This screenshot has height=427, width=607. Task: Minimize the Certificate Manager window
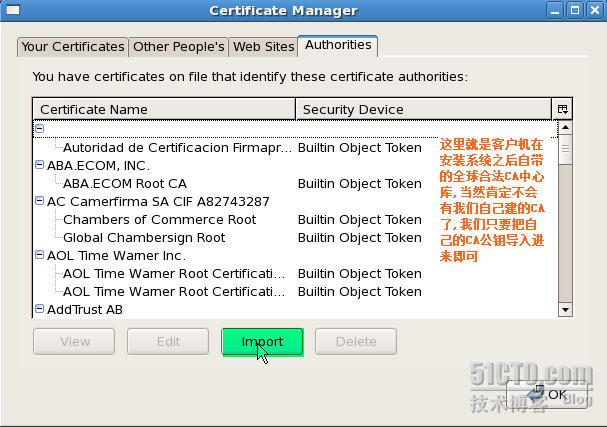coord(555,10)
